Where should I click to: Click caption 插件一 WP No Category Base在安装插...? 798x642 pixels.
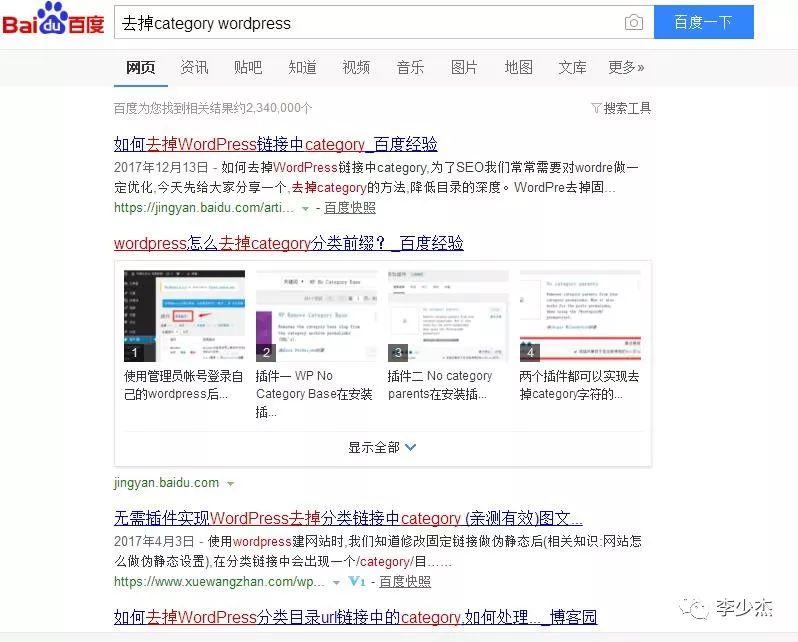click(x=314, y=394)
